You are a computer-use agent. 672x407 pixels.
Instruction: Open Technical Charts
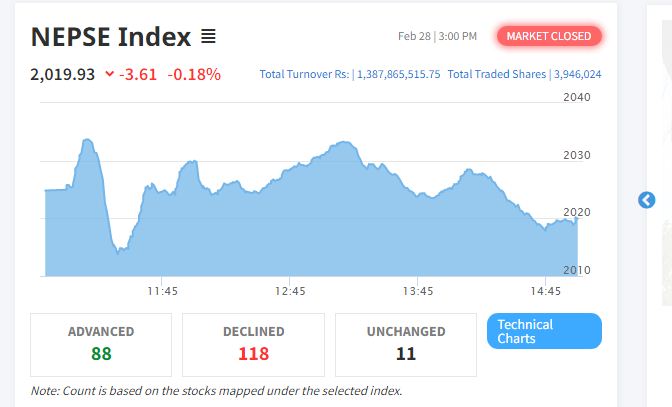[544, 331]
